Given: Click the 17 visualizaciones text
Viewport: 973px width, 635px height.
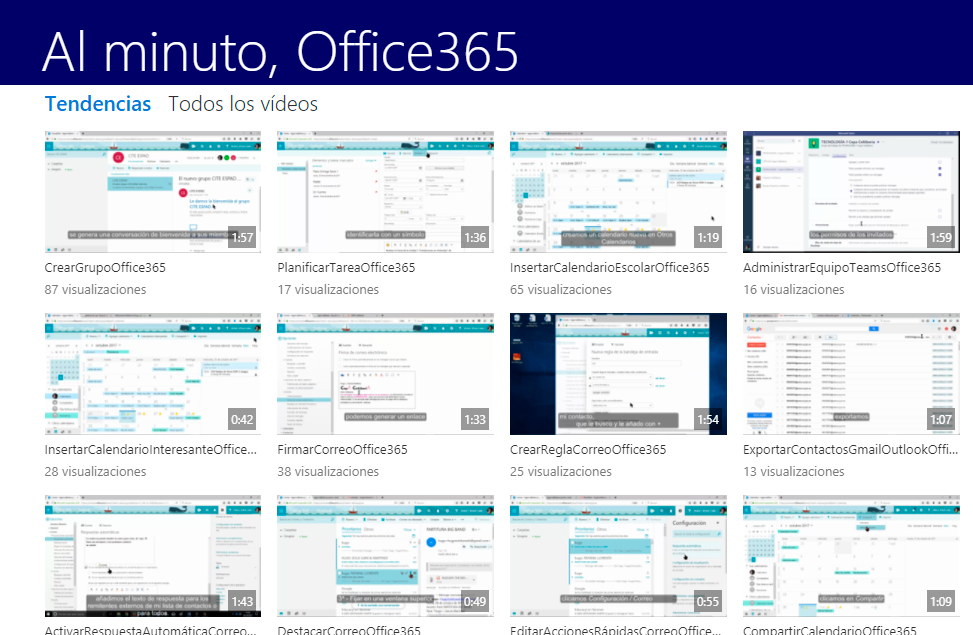Looking at the screenshot, I should pos(328,290).
